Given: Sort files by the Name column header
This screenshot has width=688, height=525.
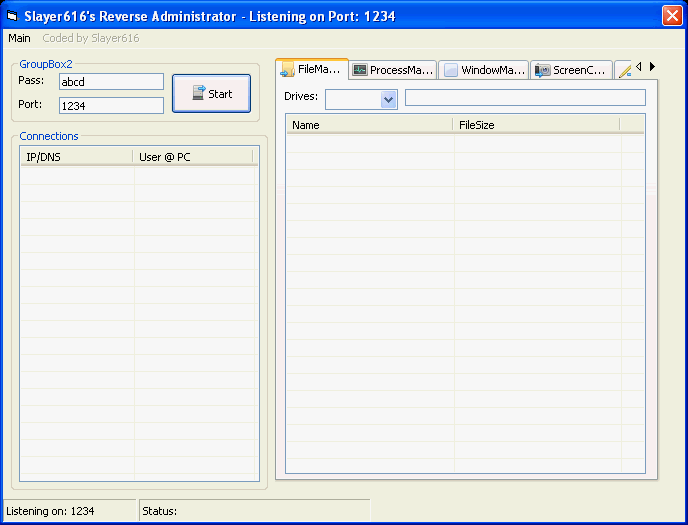Looking at the screenshot, I should click(369, 125).
